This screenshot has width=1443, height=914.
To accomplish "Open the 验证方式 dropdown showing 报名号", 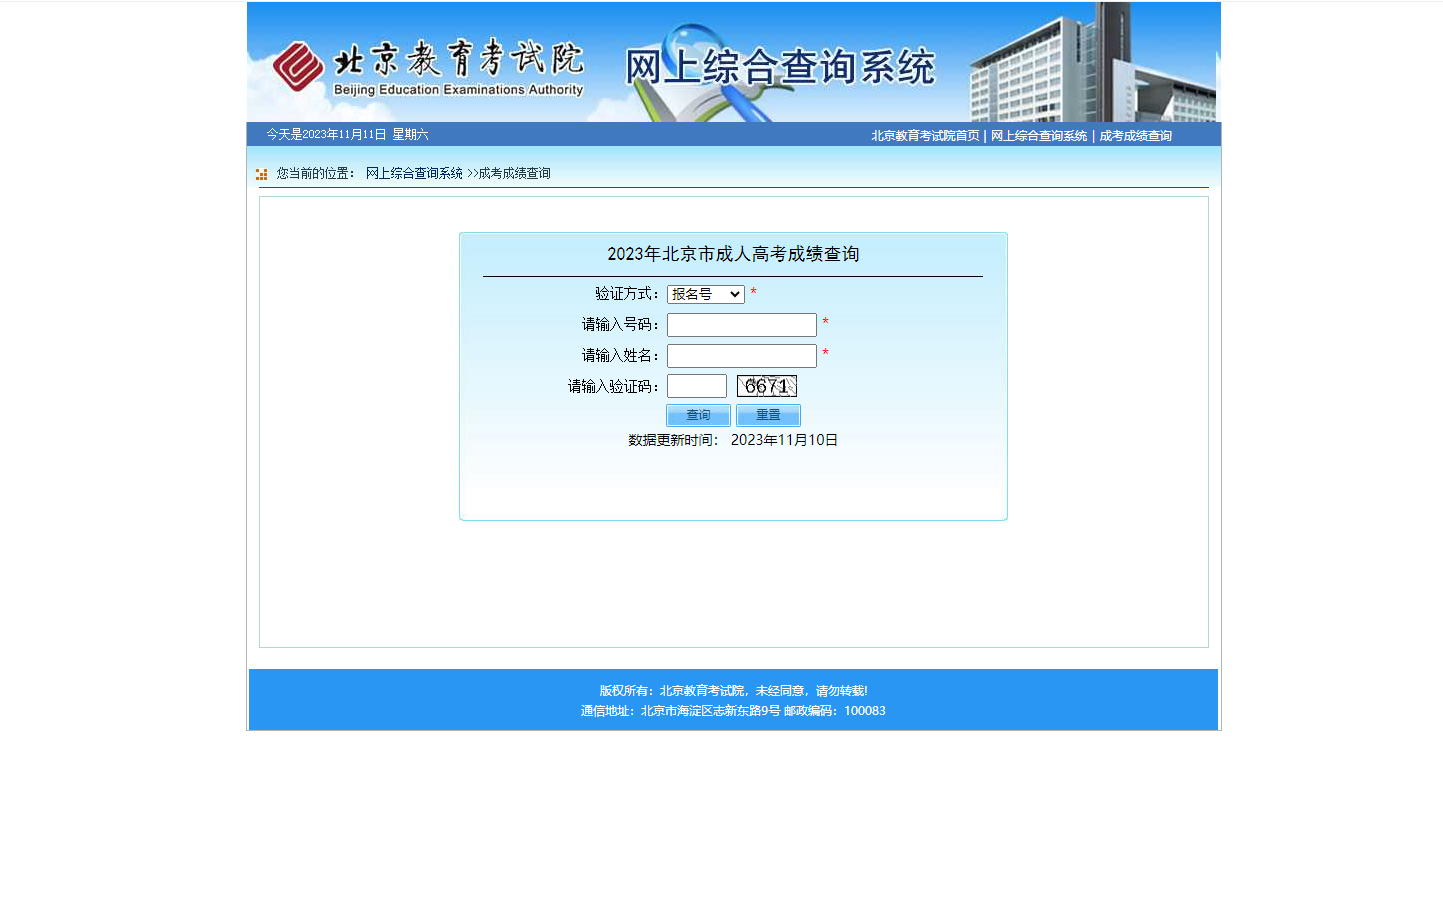I will (x=706, y=294).
